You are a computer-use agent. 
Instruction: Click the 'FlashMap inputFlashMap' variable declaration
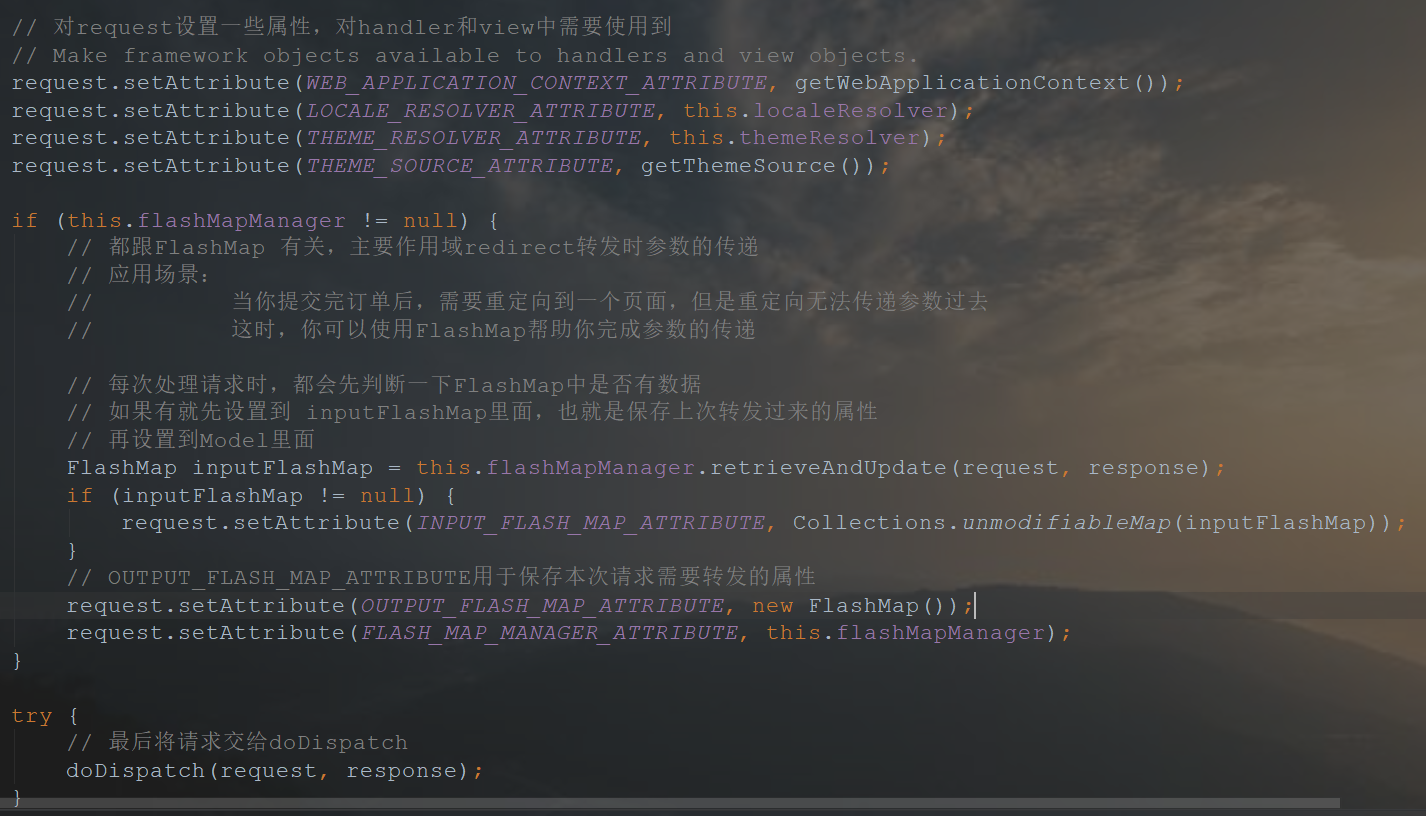click(220, 468)
